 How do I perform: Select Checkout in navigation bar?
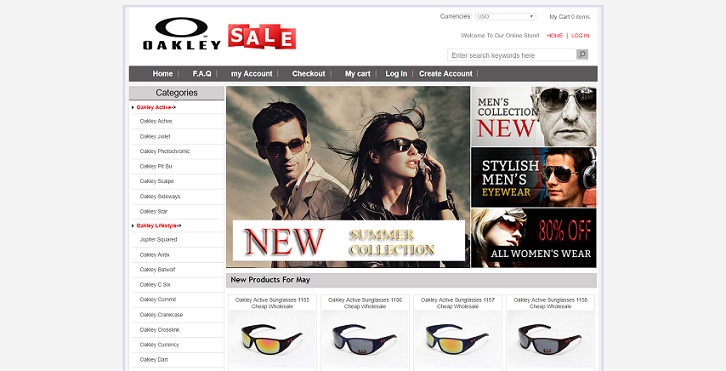[x=308, y=74]
